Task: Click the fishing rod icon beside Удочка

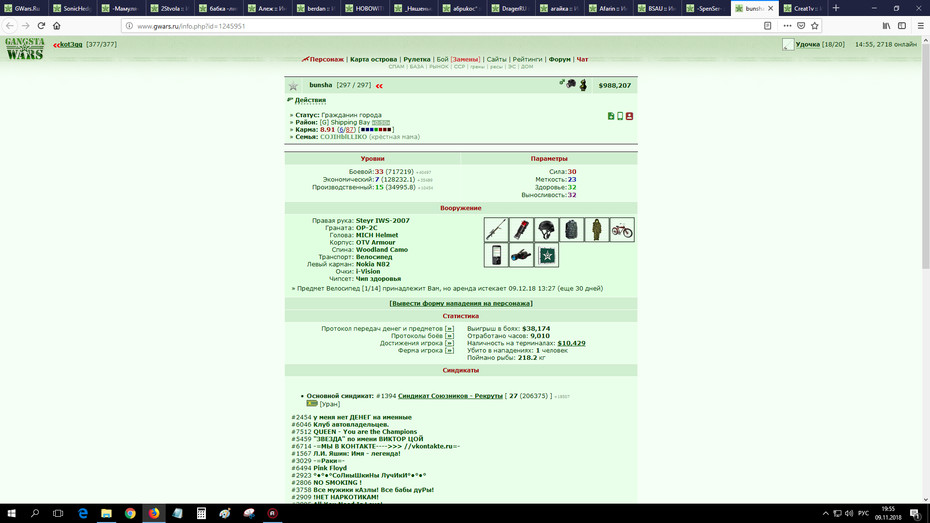Action: 788,44
